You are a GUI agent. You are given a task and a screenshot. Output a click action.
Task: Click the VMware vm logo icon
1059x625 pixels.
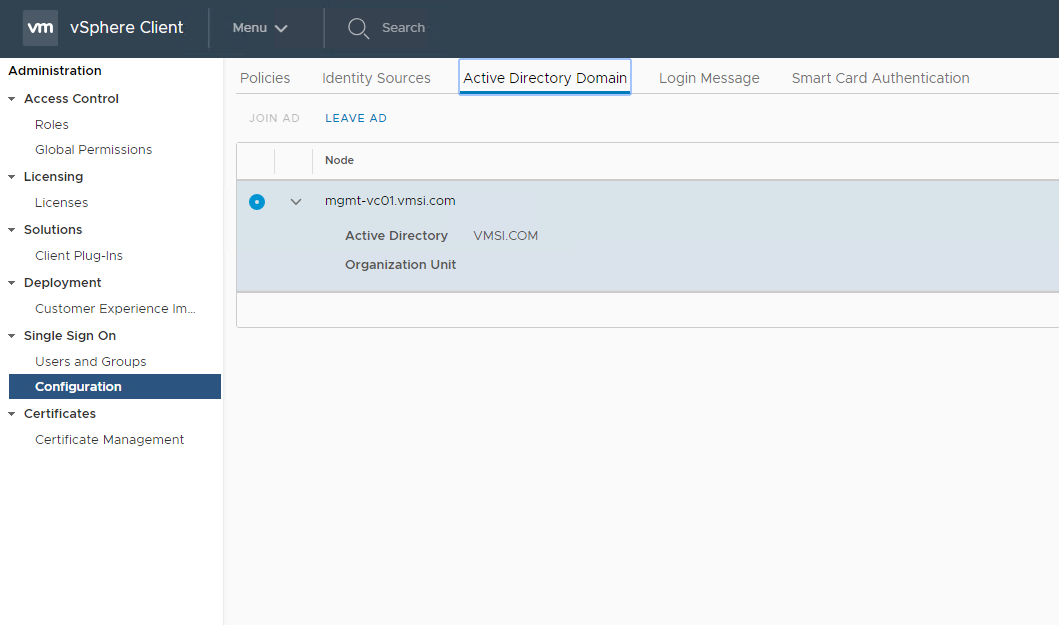tap(41, 28)
